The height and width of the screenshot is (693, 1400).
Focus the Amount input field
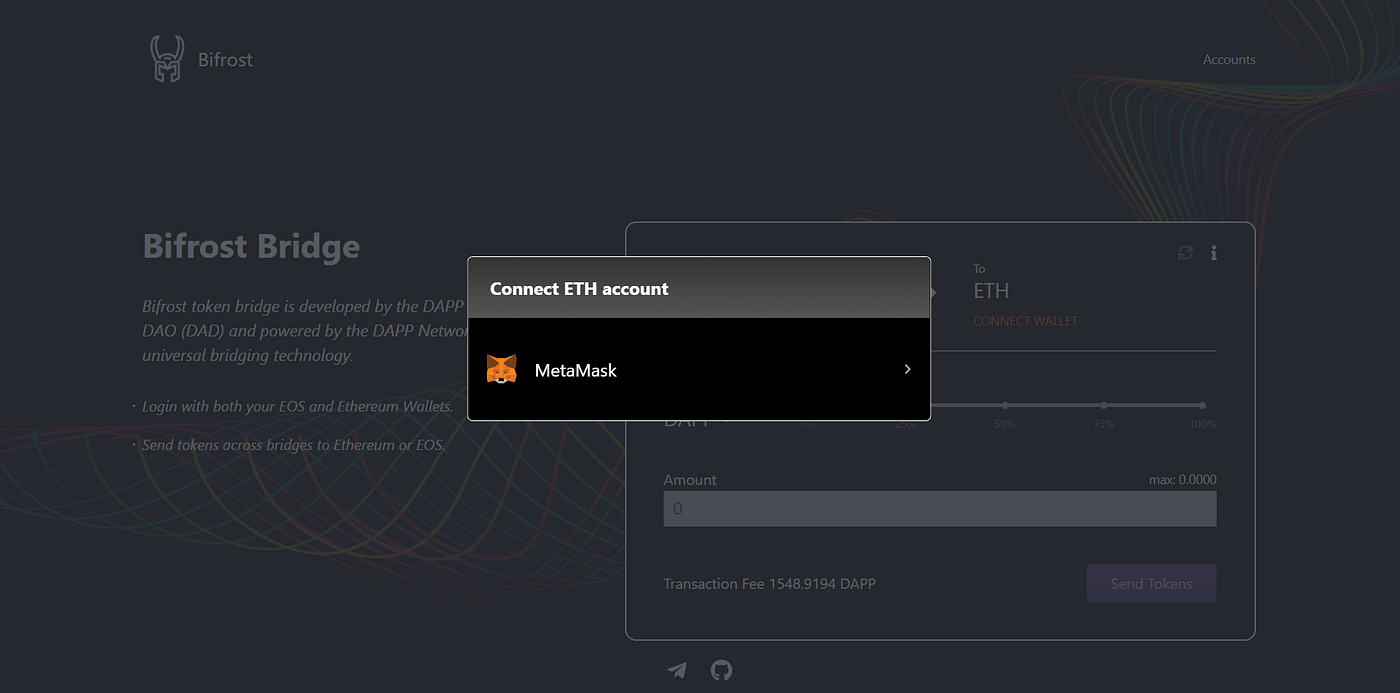click(x=940, y=508)
